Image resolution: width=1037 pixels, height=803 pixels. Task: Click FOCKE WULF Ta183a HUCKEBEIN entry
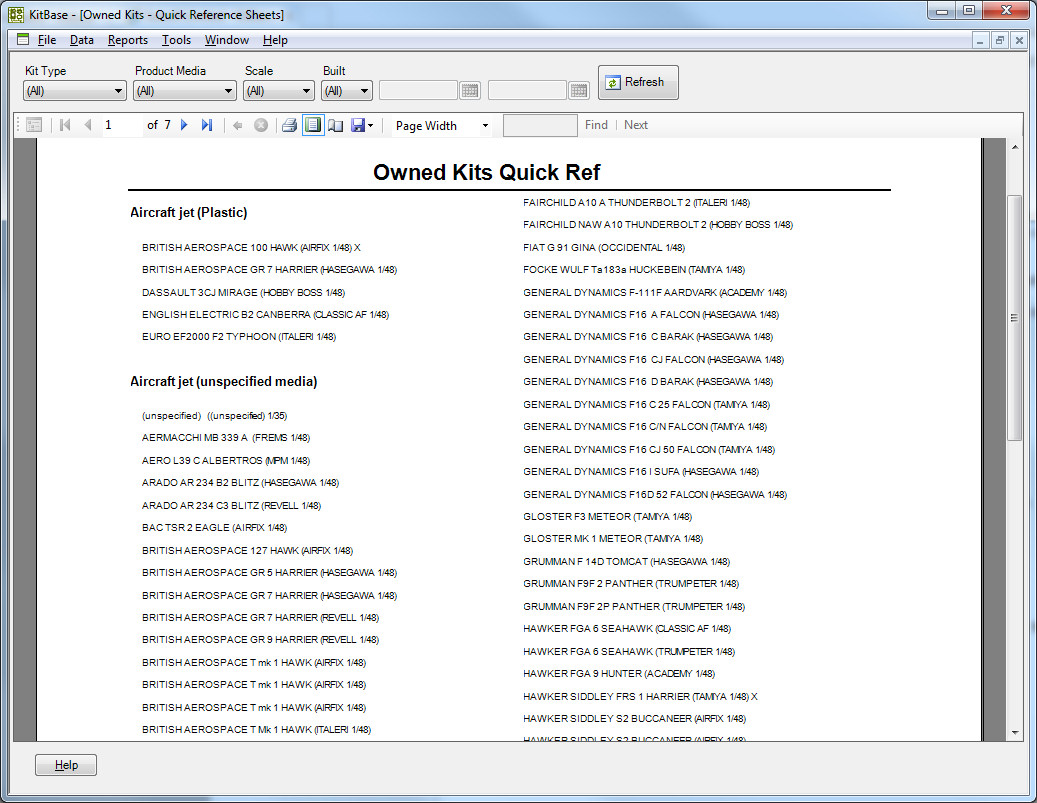634,270
